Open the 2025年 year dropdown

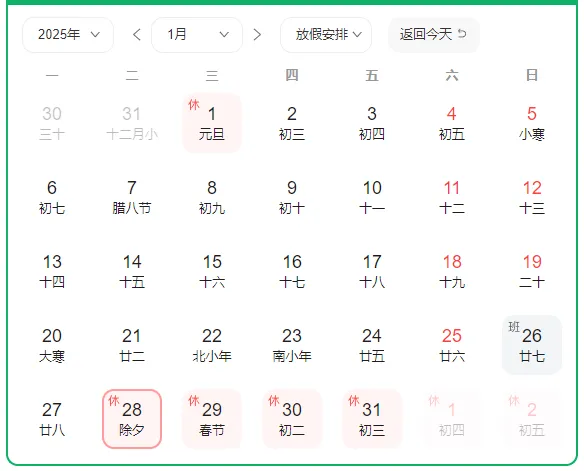tap(68, 35)
